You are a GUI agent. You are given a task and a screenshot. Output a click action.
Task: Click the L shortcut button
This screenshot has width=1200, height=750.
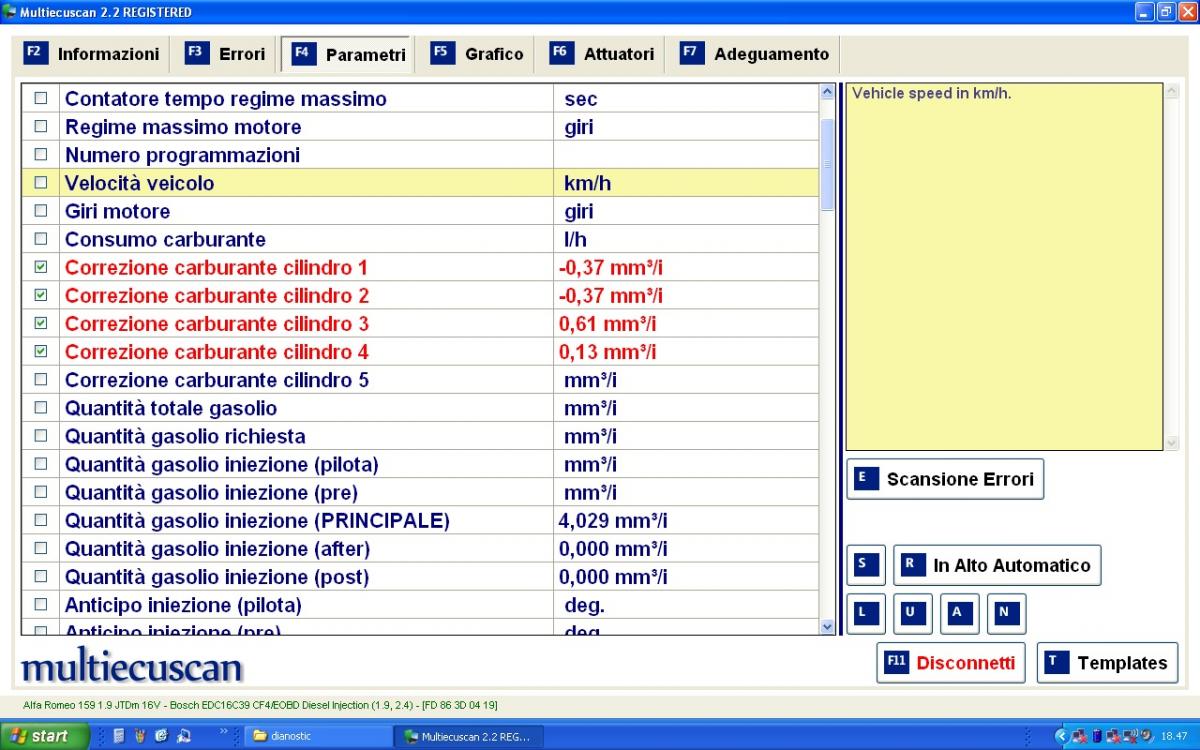click(865, 613)
